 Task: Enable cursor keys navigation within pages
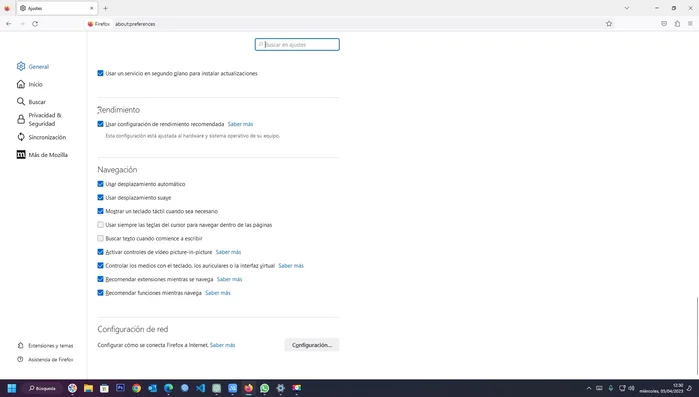coord(100,225)
